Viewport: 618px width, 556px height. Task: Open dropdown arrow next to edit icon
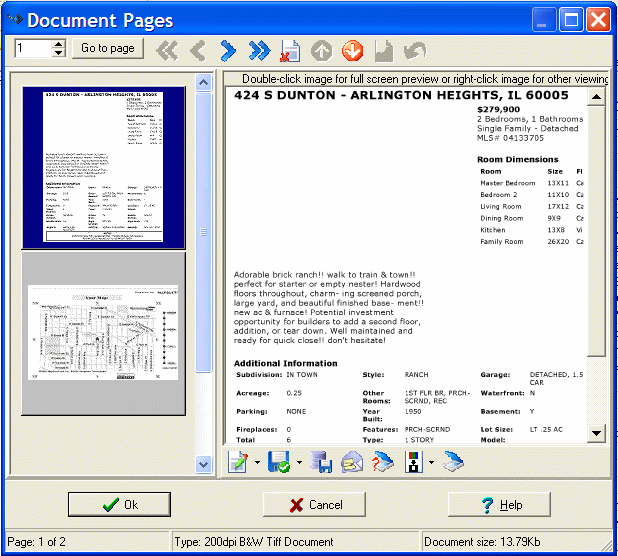pyautogui.click(x=257, y=462)
